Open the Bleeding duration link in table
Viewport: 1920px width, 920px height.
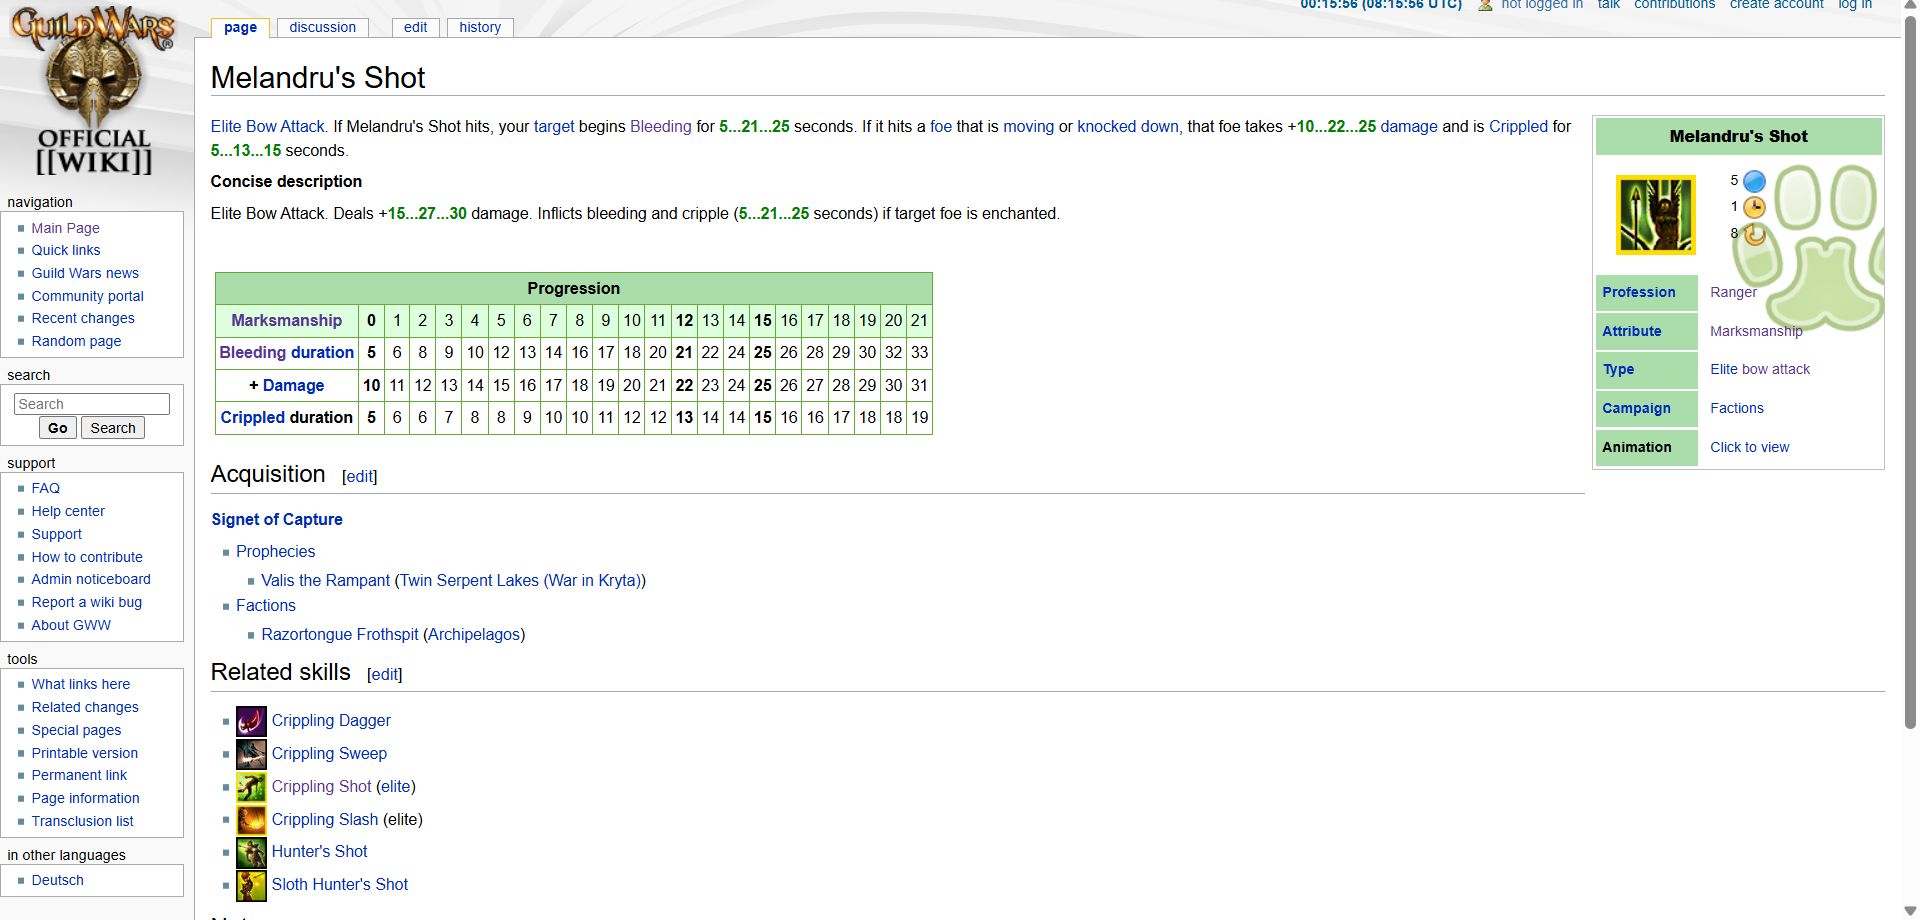[x=287, y=353]
